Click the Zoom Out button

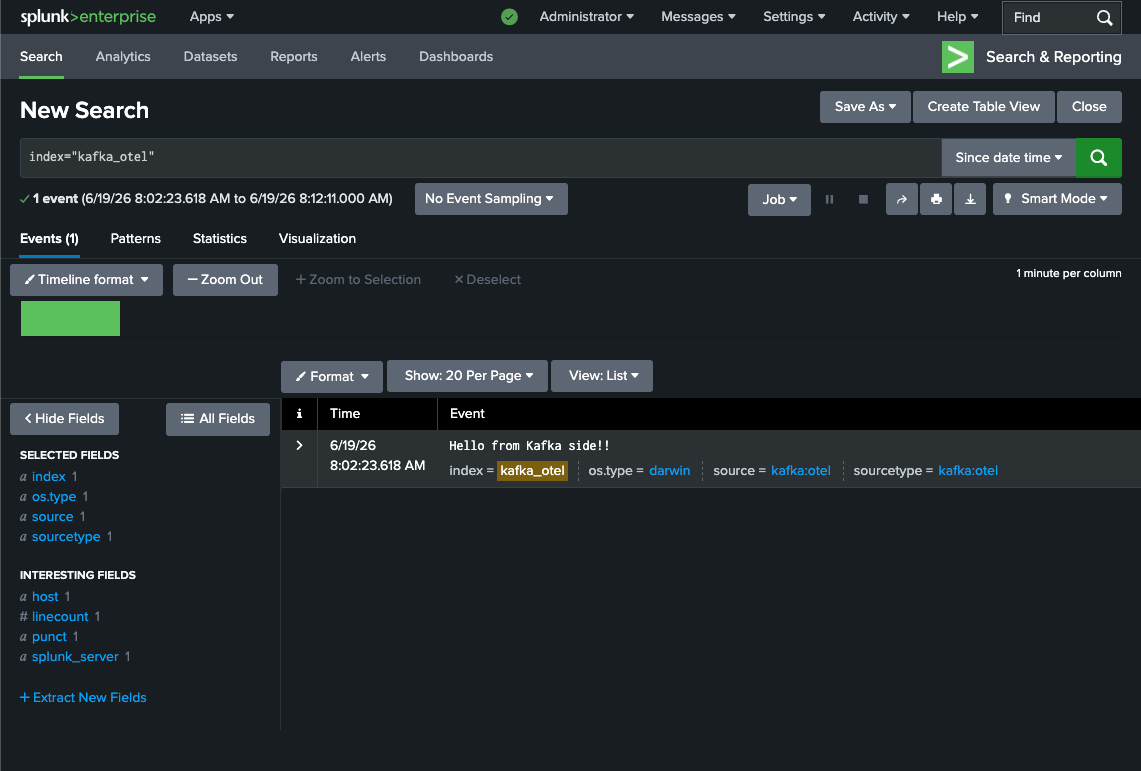point(225,280)
